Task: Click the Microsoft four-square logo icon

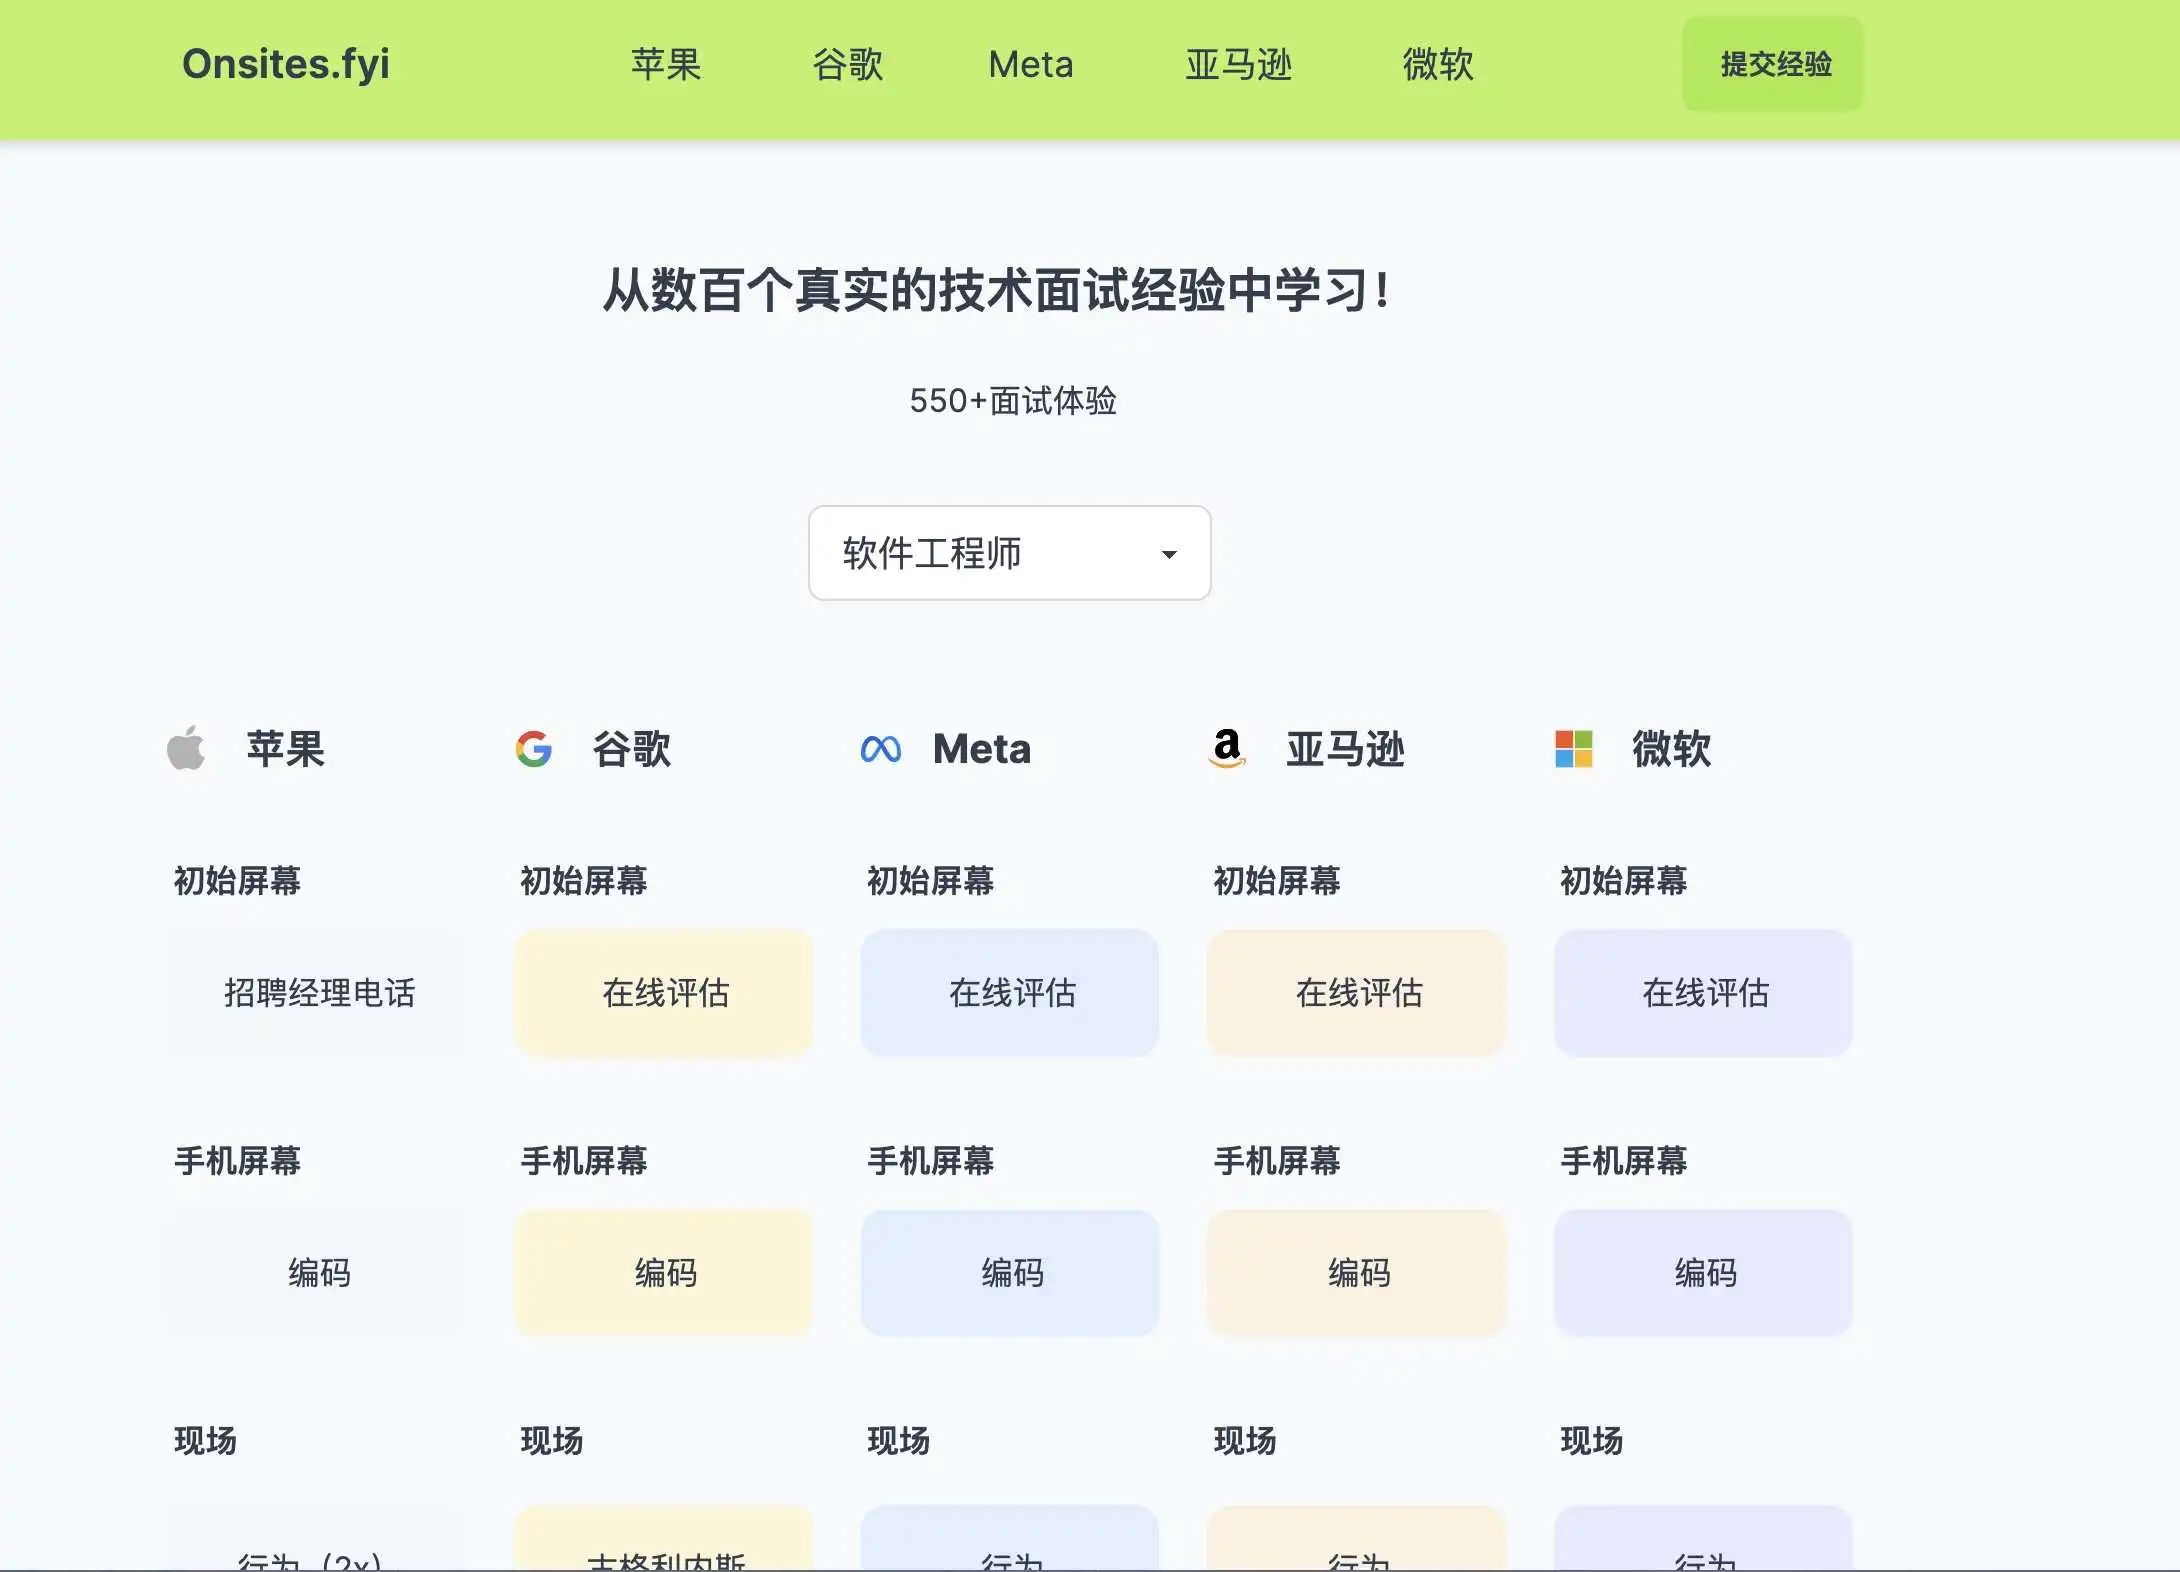Action: pos(1573,748)
